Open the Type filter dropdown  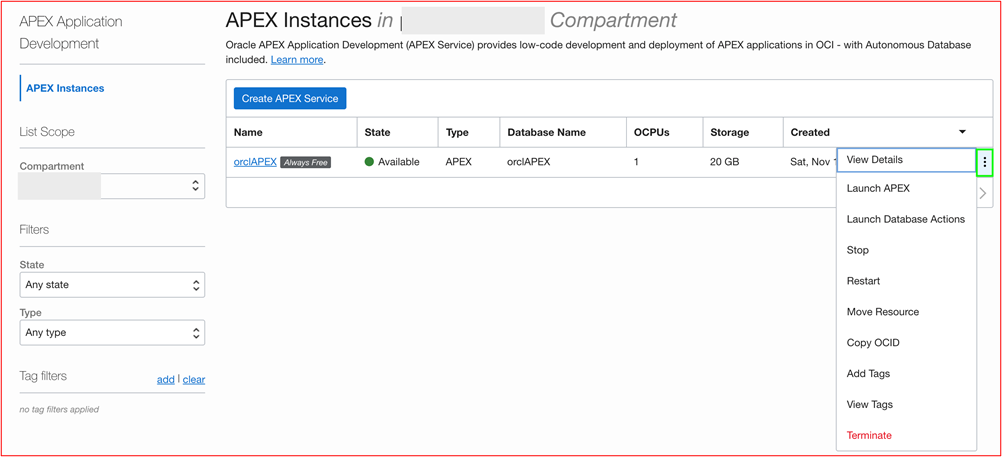(112, 333)
